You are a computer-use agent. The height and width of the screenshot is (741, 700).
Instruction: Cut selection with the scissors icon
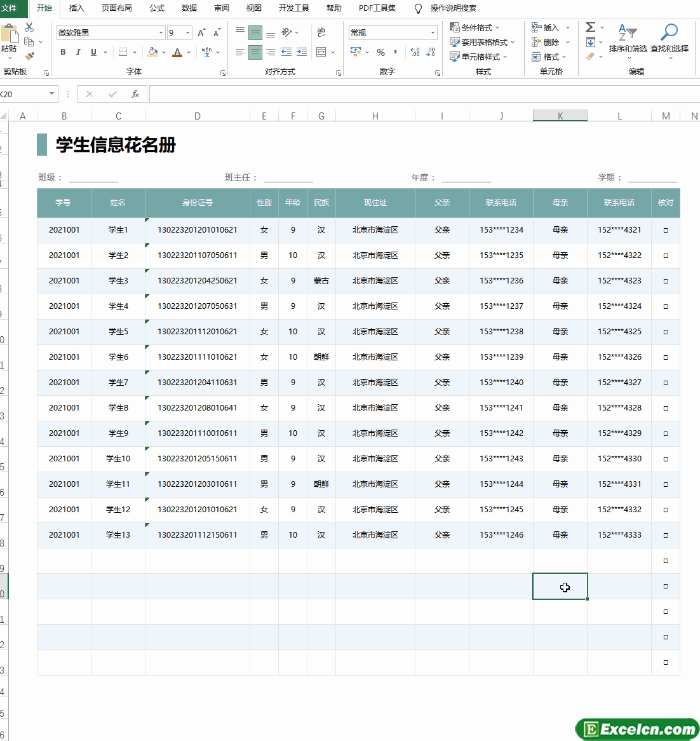coord(29,27)
